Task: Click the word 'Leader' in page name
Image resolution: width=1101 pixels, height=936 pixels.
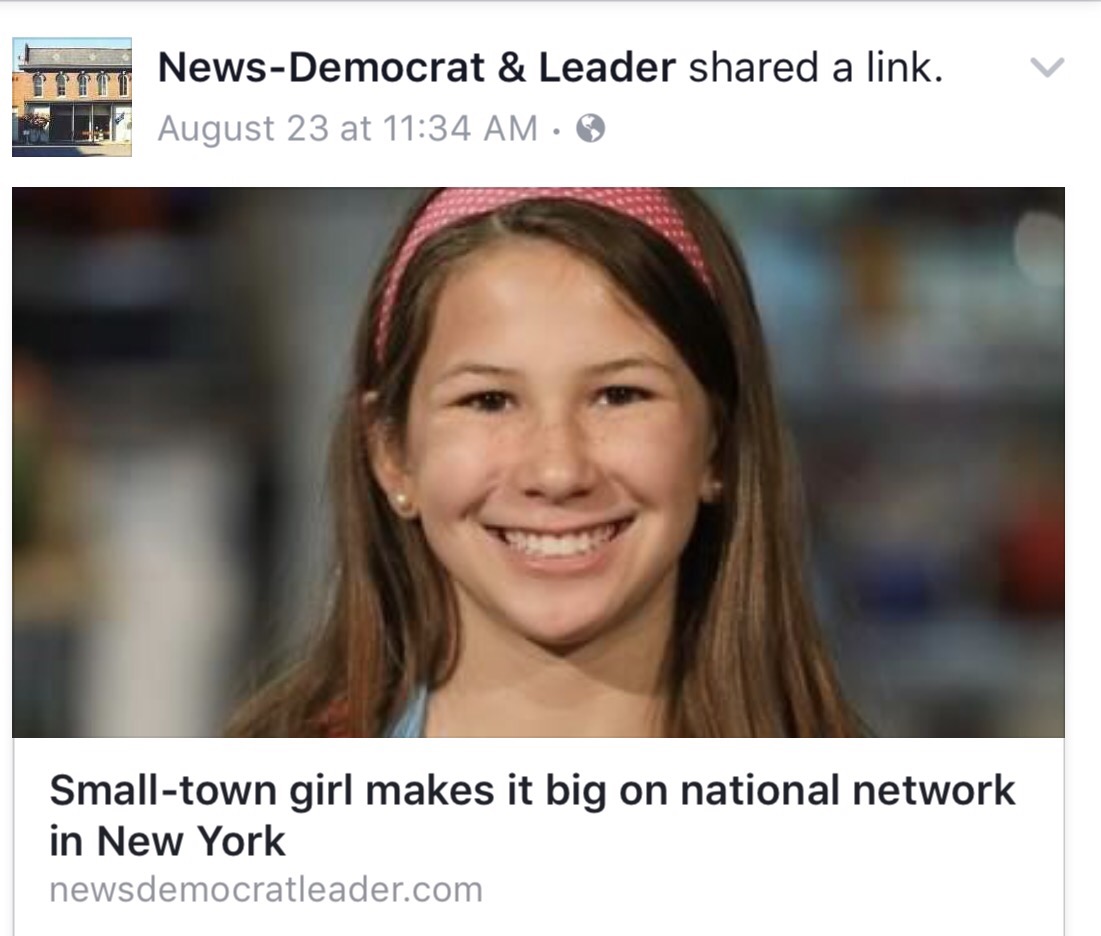Action: click(x=607, y=67)
